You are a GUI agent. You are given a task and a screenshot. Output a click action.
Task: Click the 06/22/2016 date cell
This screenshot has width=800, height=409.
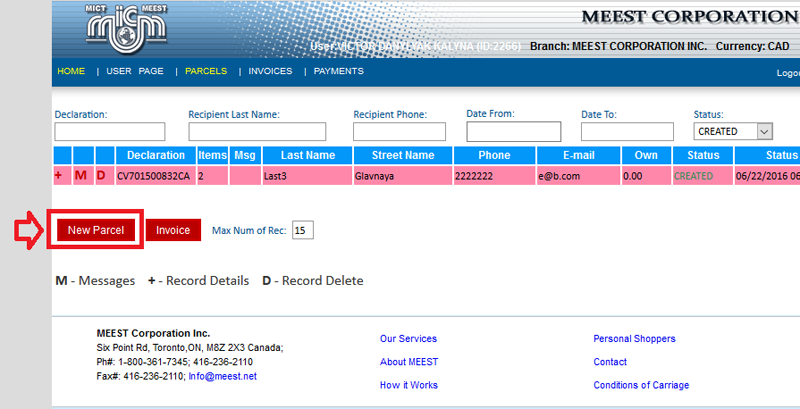pyautogui.click(x=767, y=176)
